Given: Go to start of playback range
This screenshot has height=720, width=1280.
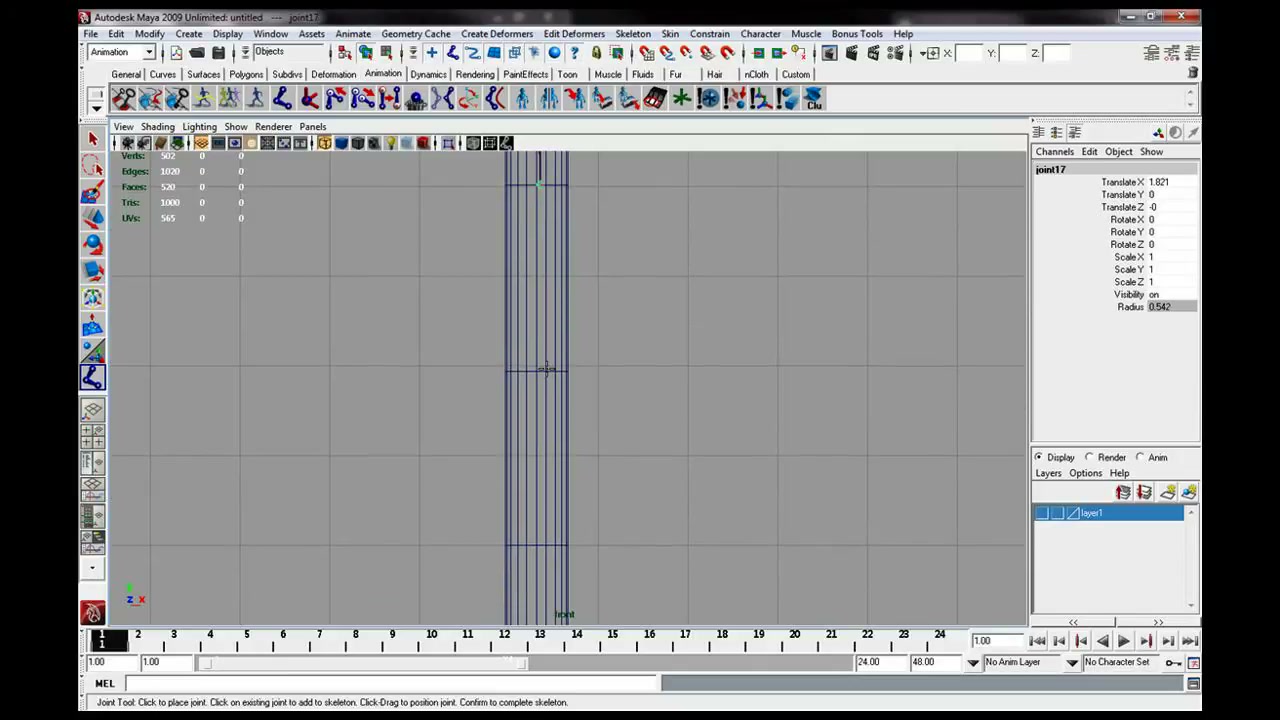Looking at the screenshot, I should click(x=1037, y=641).
